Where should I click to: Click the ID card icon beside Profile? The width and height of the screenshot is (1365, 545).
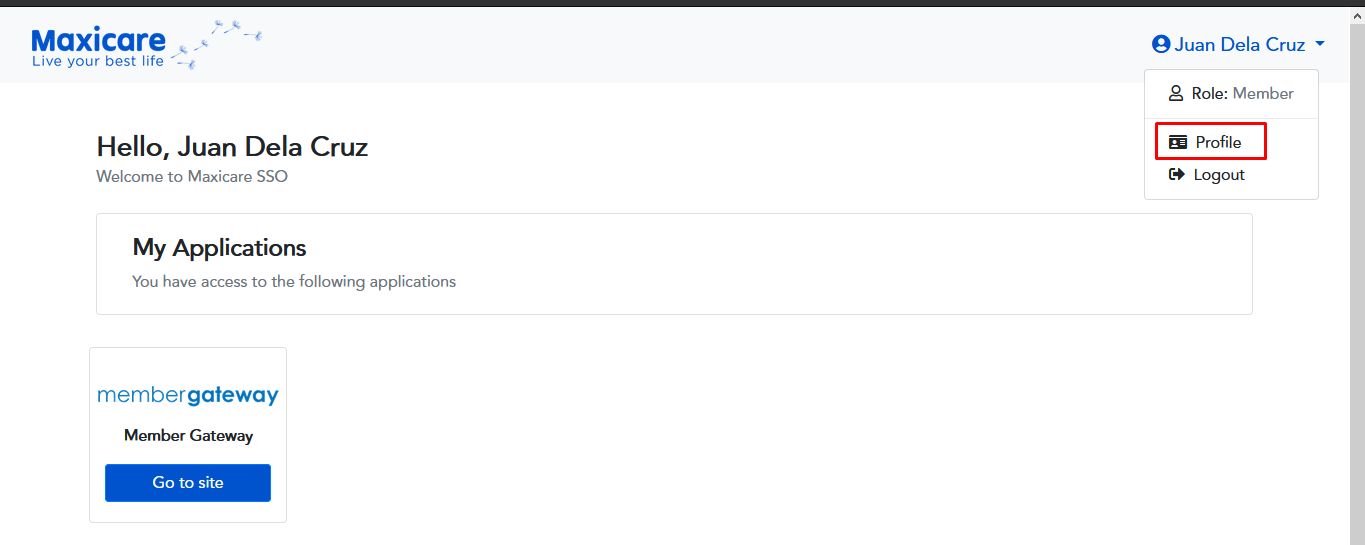[1178, 142]
